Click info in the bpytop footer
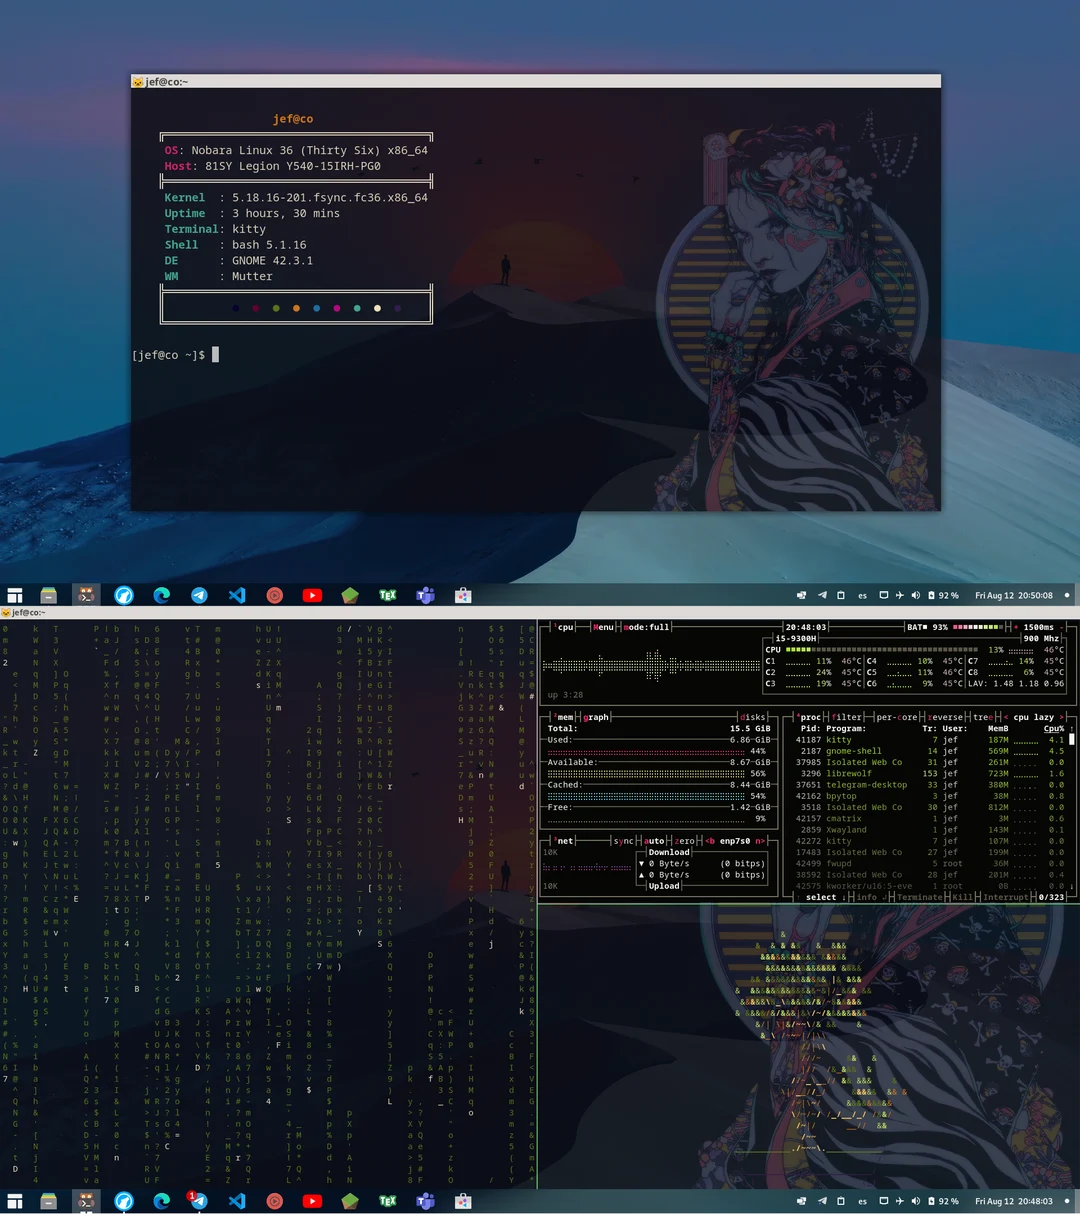This screenshot has width=1080, height=1215. click(868, 897)
